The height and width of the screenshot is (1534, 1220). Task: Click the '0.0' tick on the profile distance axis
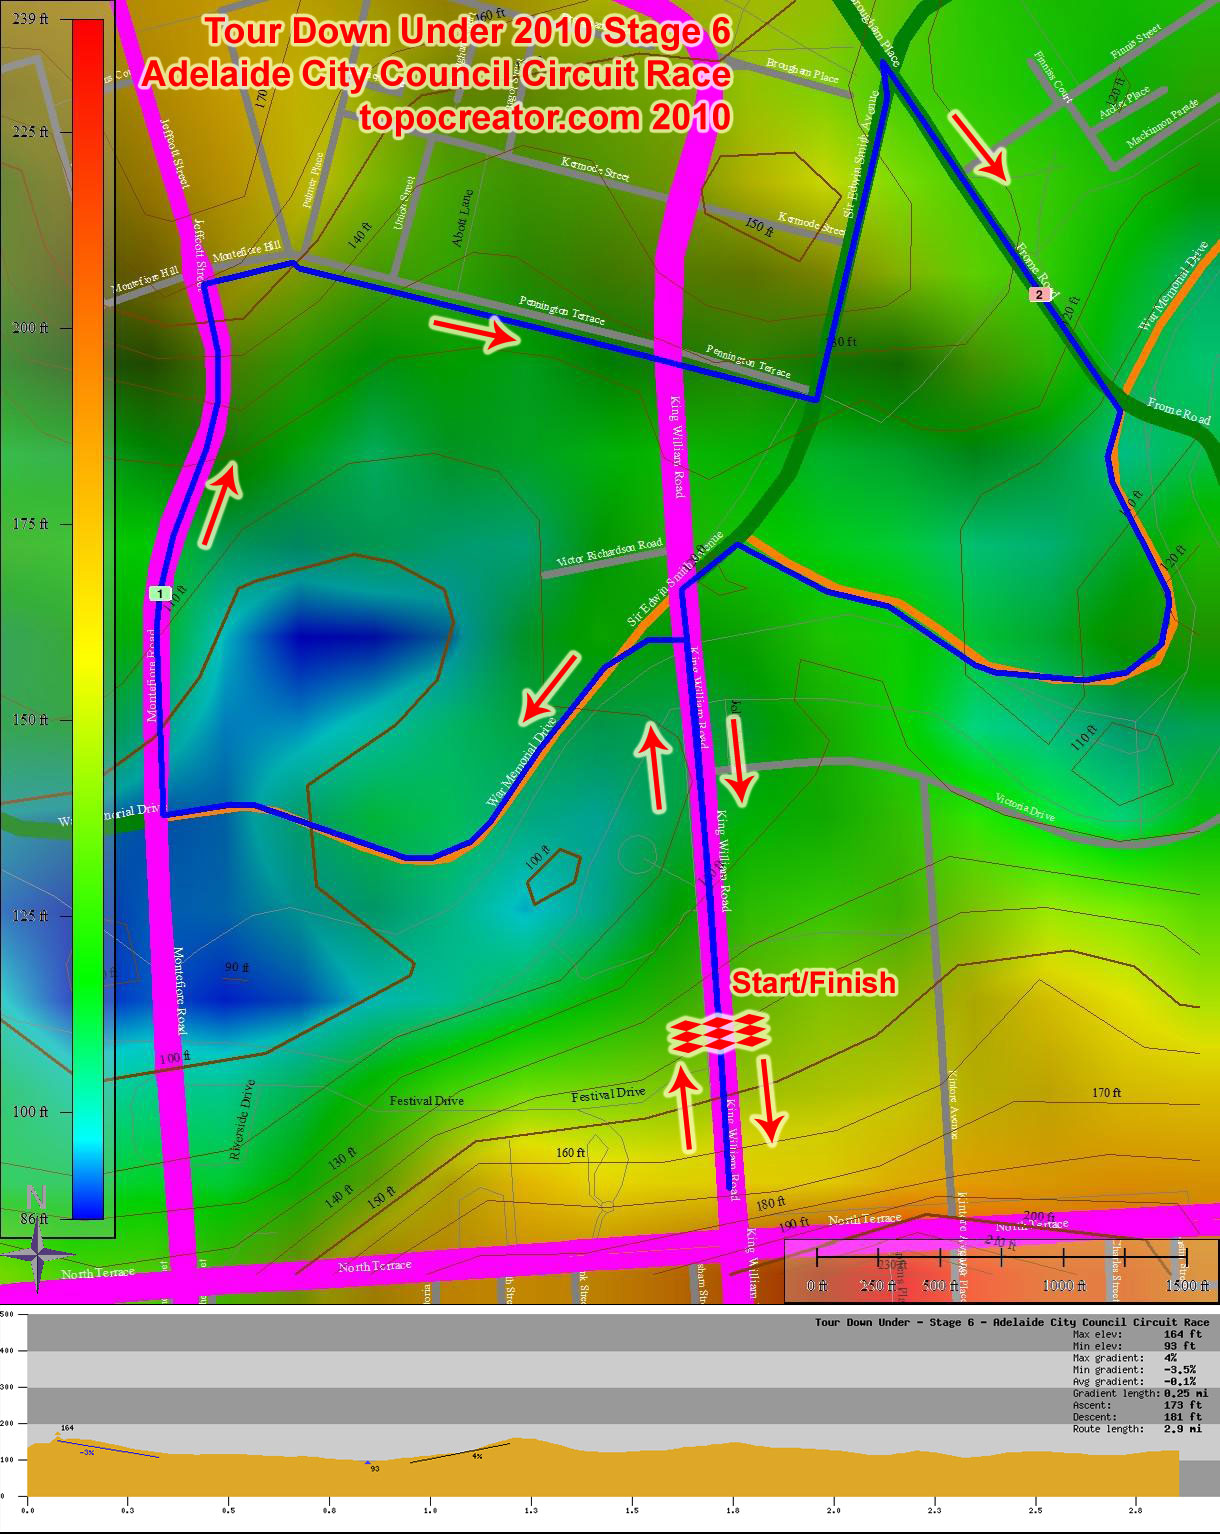[28, 1511]
